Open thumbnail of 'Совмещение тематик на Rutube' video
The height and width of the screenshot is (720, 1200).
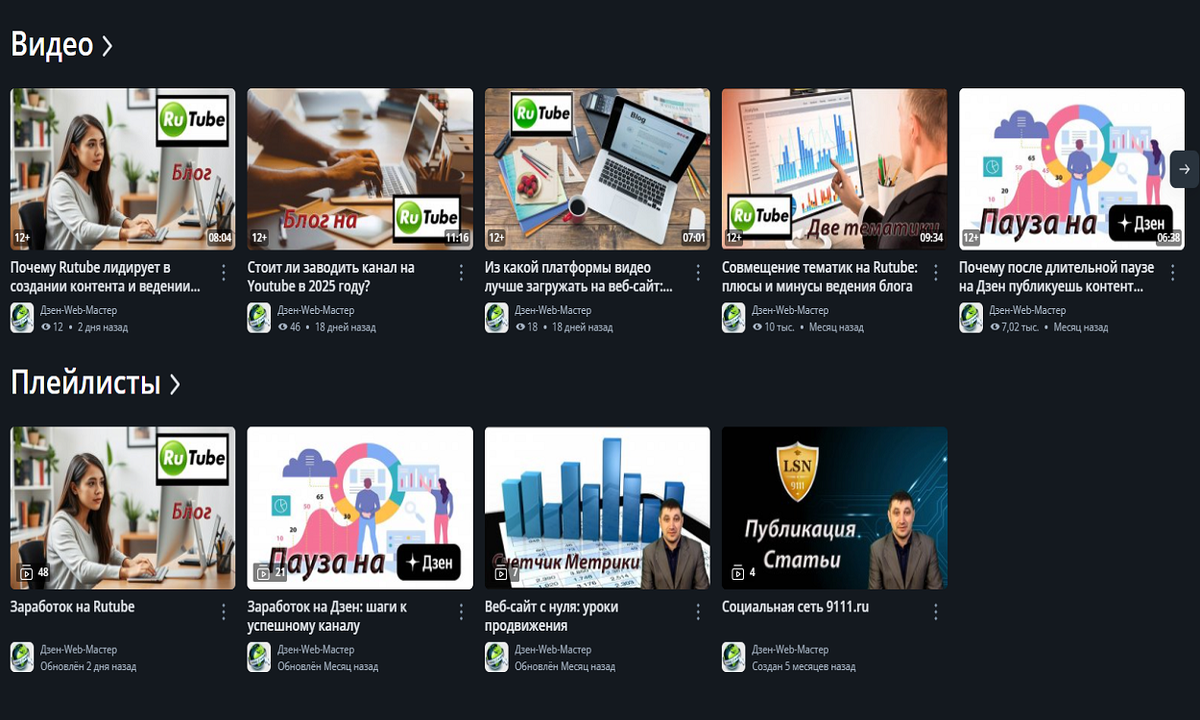(834, 169)
